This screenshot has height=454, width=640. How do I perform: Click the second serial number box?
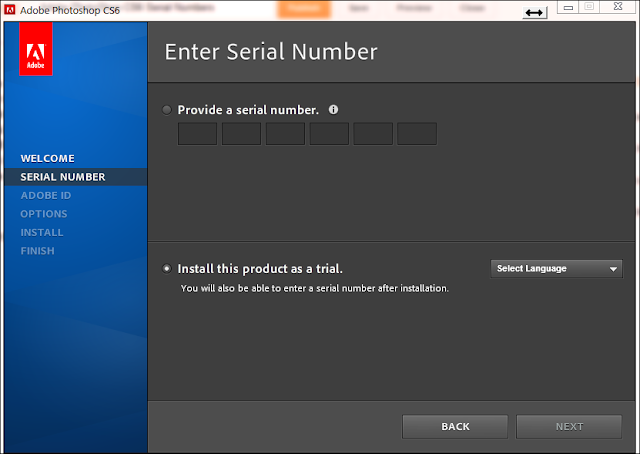[241, 134]
